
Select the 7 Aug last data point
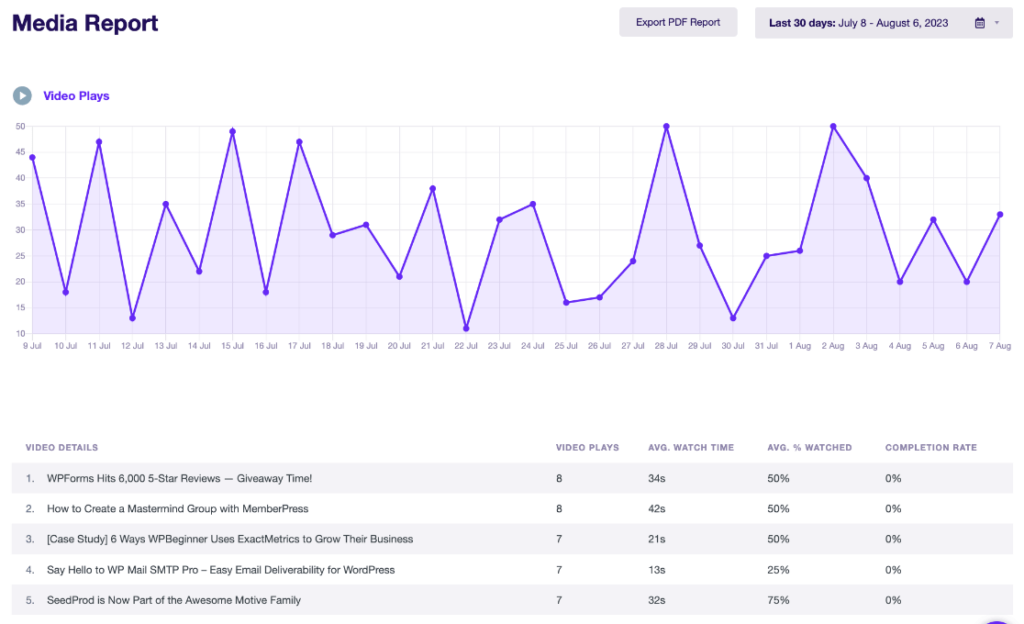(1000, 214)
